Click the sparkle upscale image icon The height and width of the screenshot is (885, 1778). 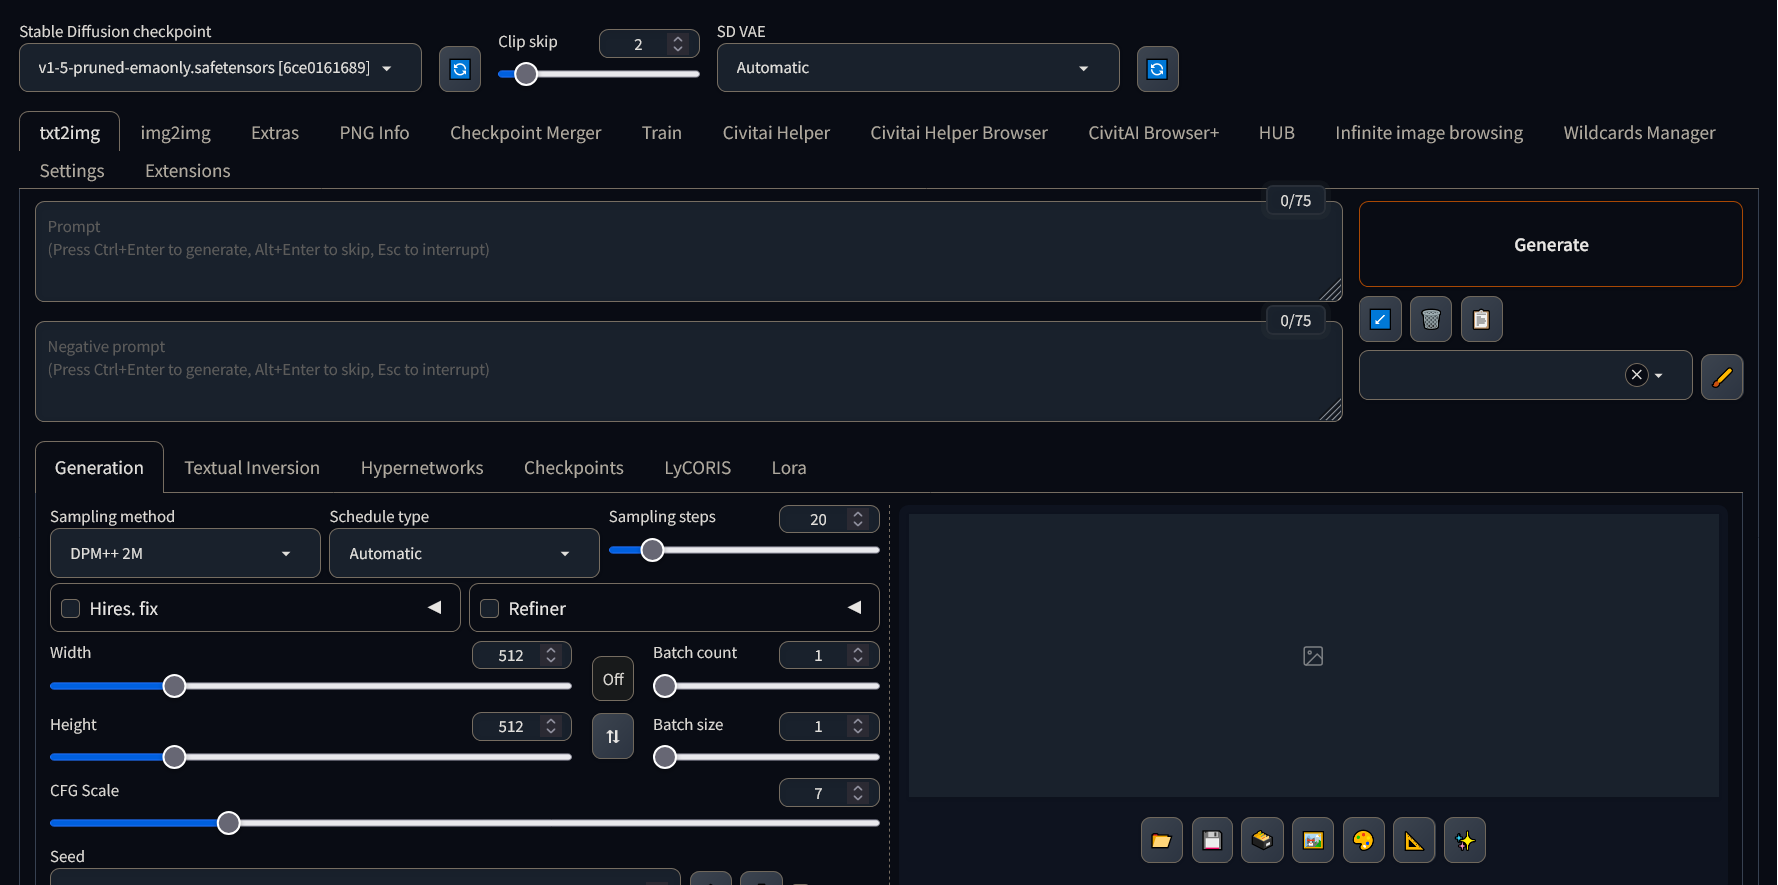click(1465, 840)
